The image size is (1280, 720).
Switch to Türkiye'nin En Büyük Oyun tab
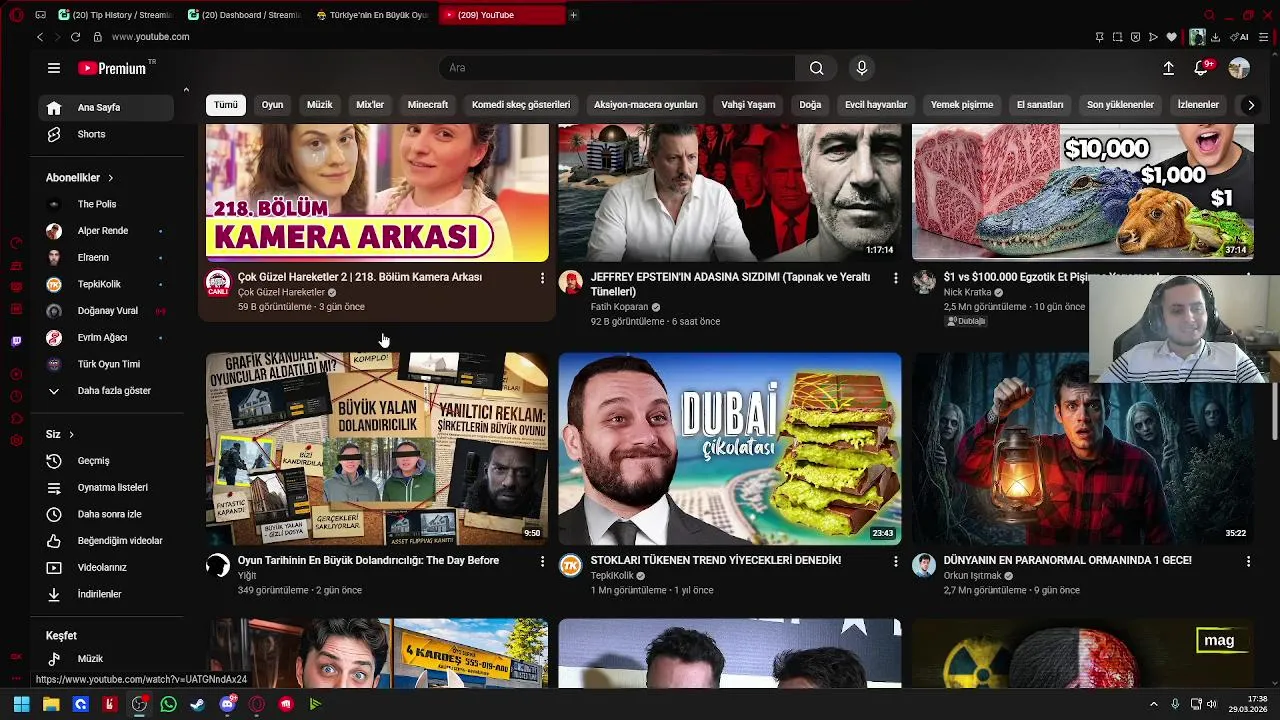click(372, 15)
